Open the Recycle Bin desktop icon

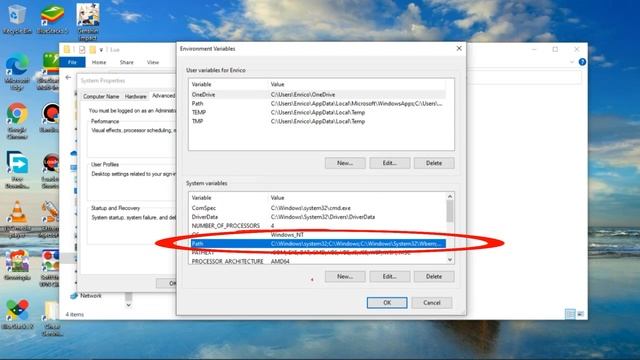pos(17,18)
